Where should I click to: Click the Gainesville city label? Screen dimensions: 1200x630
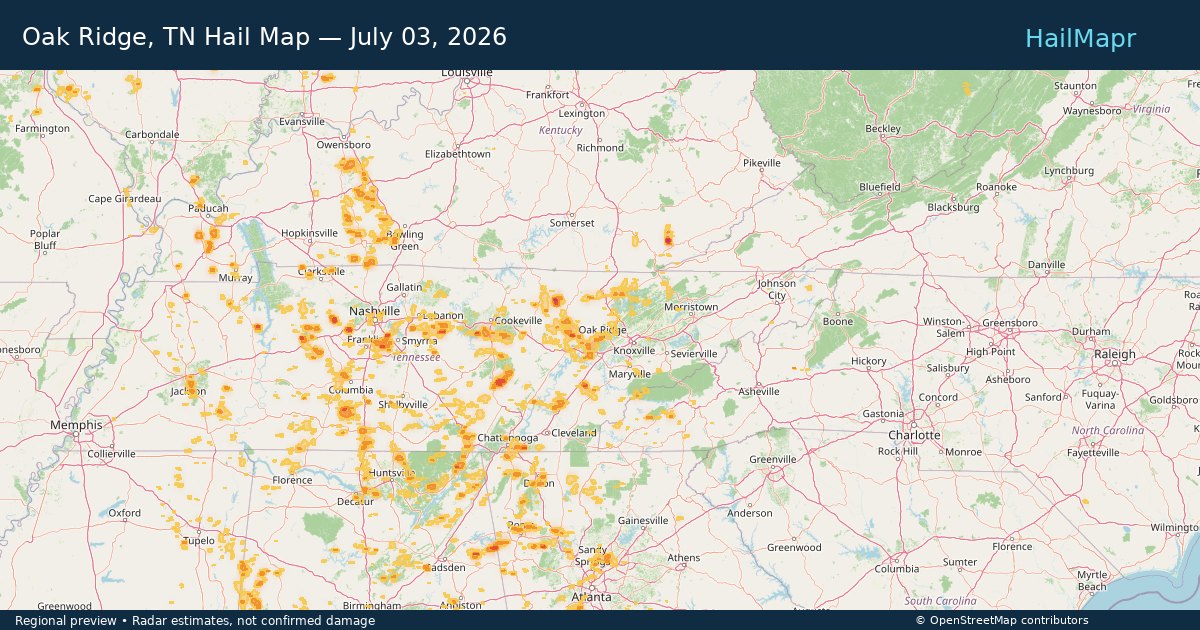(643, 521)
